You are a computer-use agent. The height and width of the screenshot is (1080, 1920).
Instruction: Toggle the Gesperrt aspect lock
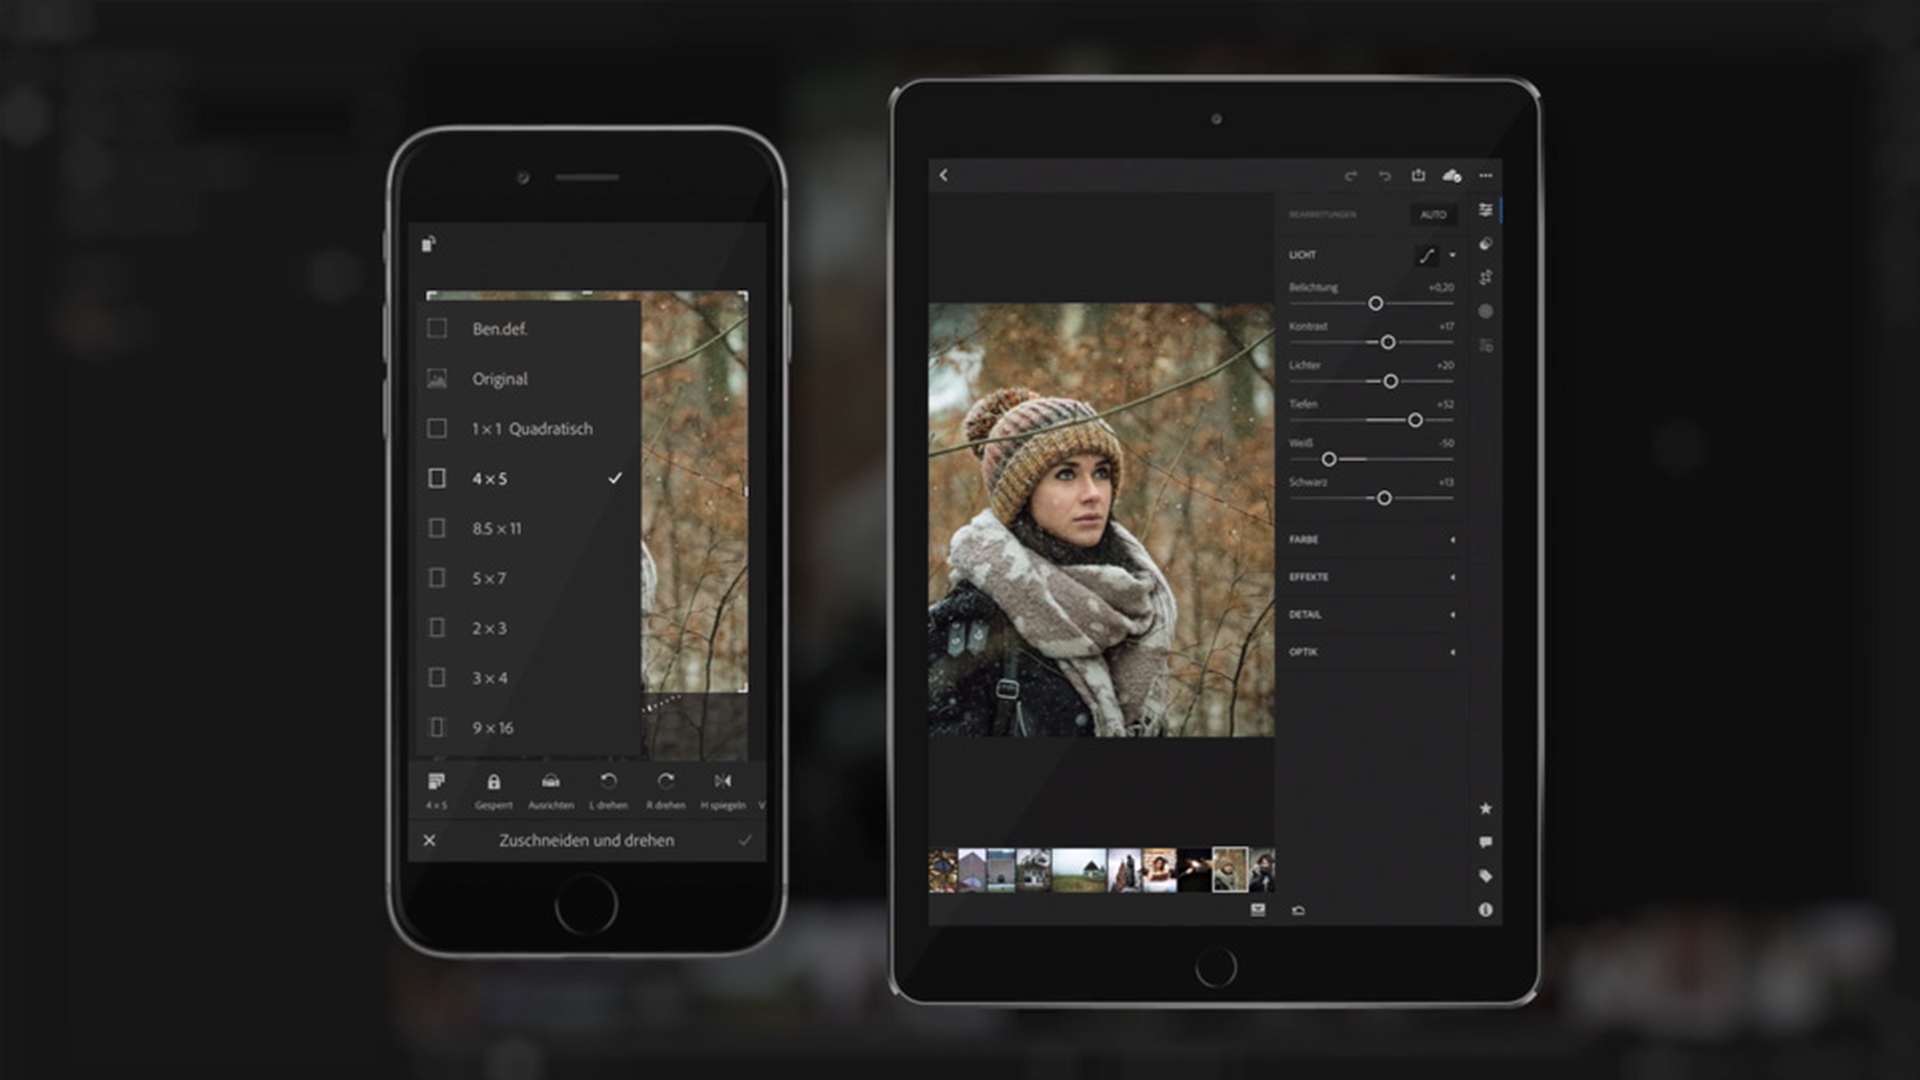(x=493, y=783)
